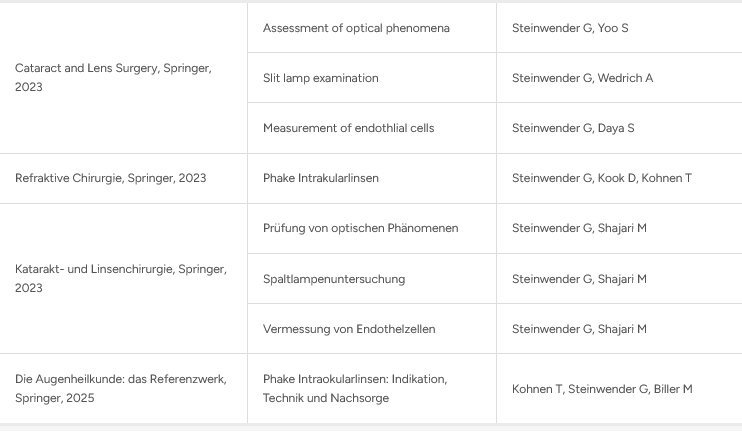The height and width of the screenshot is (431, 742).
Task: Select 'Refraktive Chirurgie, Springer, 2023' cell
Action: click(111, 178)
